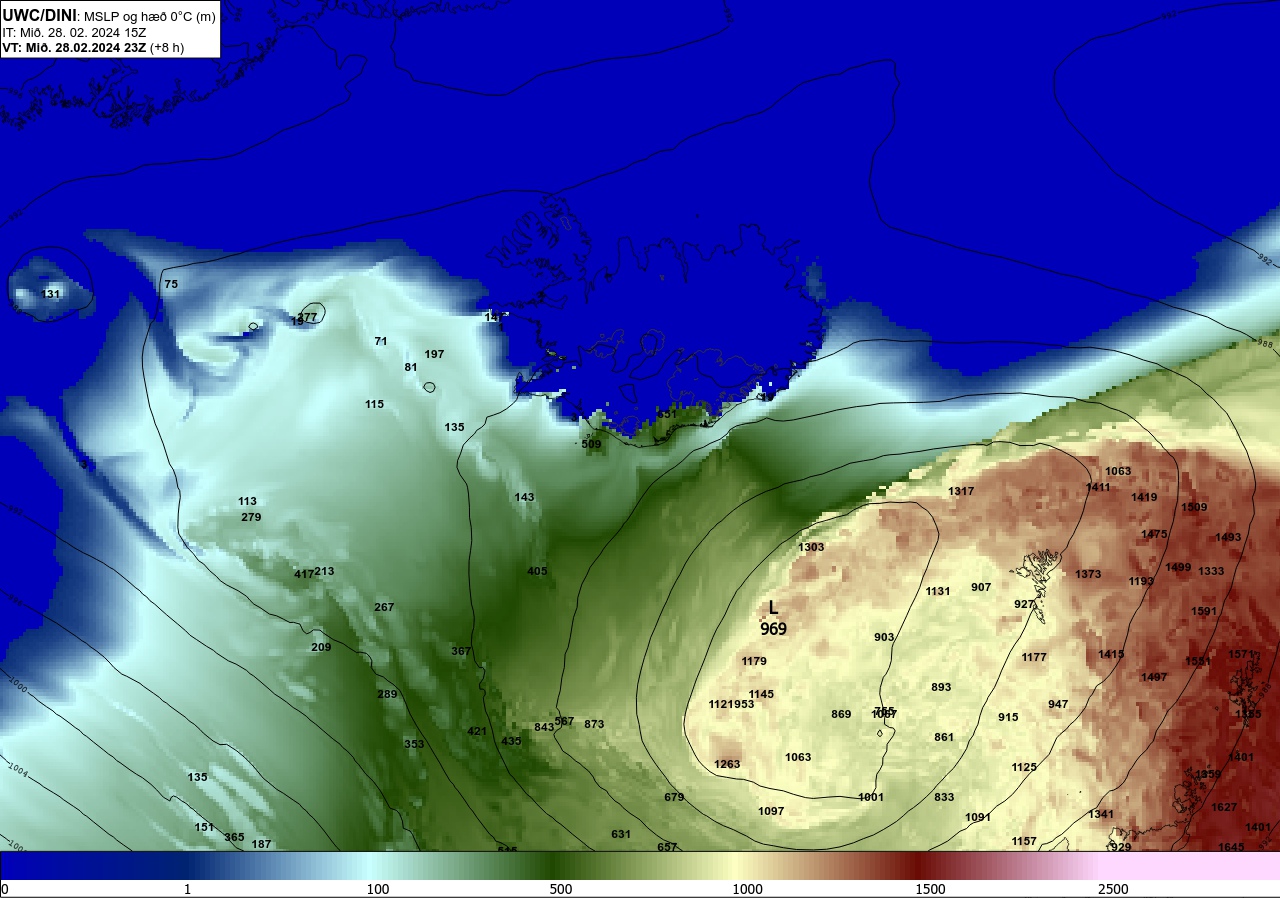Click the height value 209

pos(321,647)
